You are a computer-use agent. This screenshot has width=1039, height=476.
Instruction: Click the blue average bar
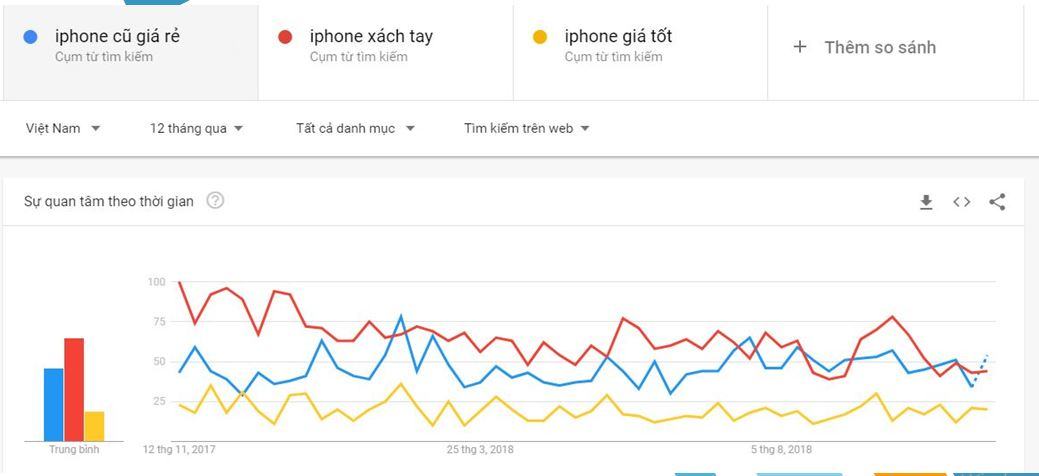pyautogui.click(x=54, y=404)
